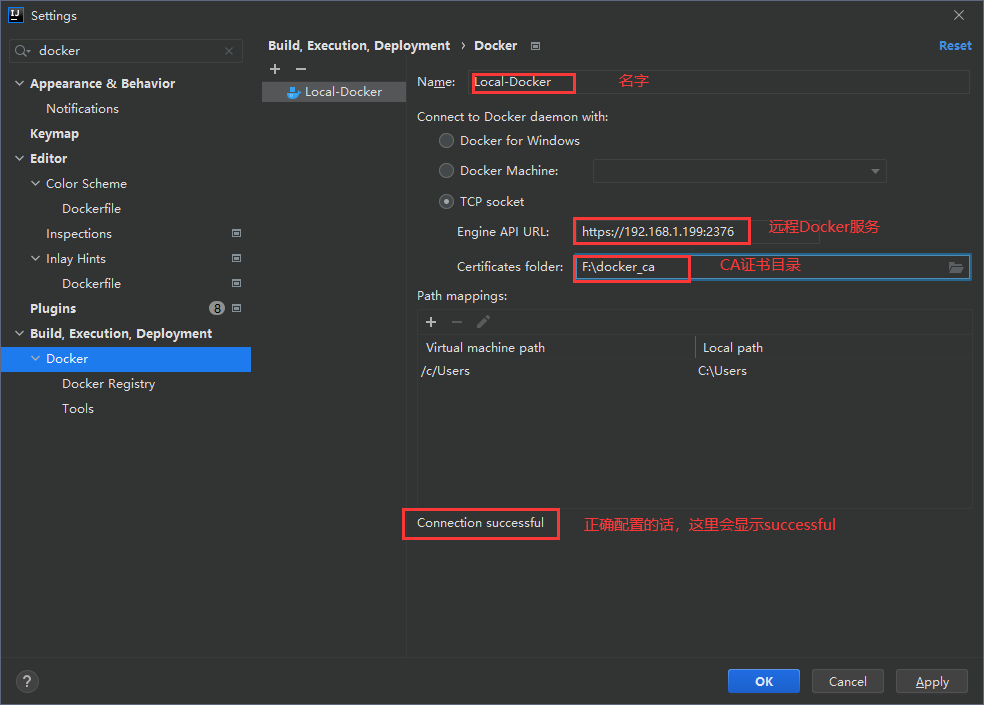Open Dockerfile under Color Scheme
The width and height of the screenshot is (984, 705).
(x=92, y=208)
